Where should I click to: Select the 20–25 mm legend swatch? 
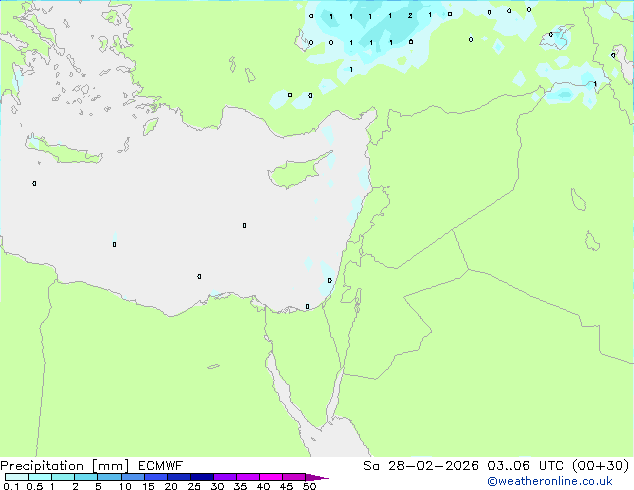[178, 477]
